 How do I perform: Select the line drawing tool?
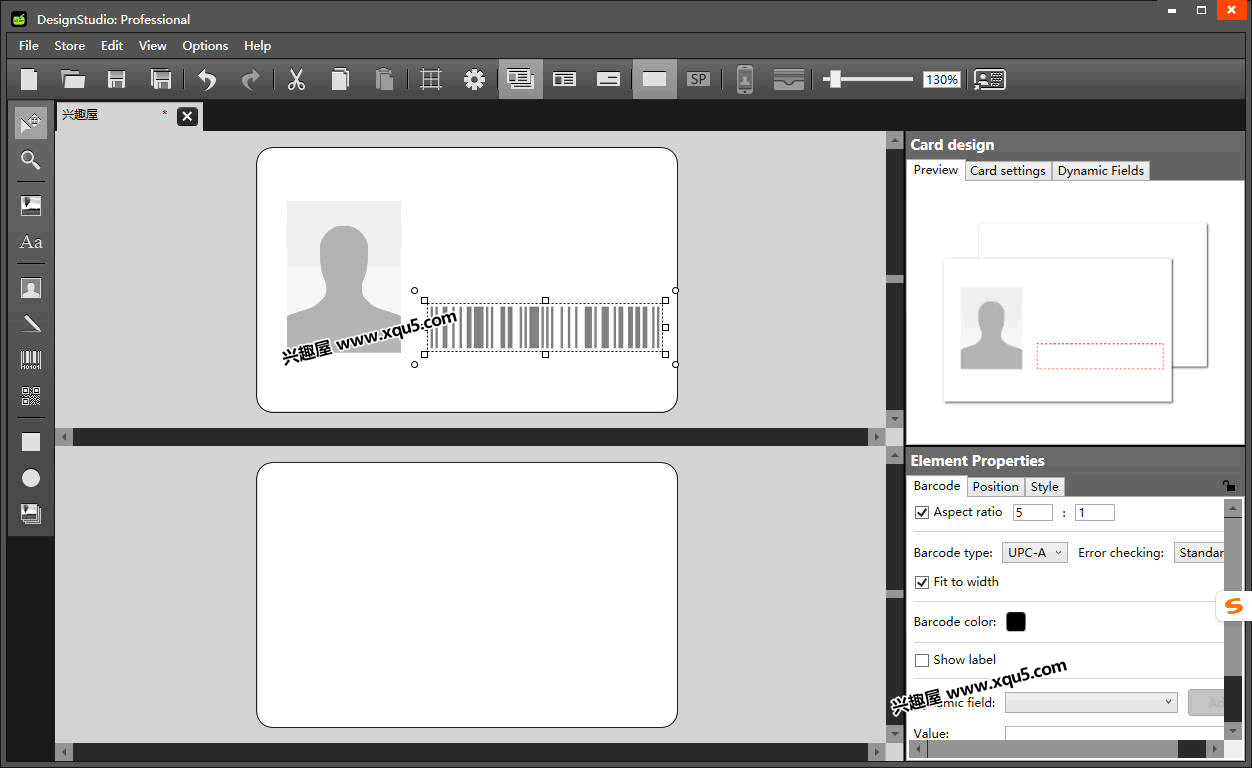(31, 323)
